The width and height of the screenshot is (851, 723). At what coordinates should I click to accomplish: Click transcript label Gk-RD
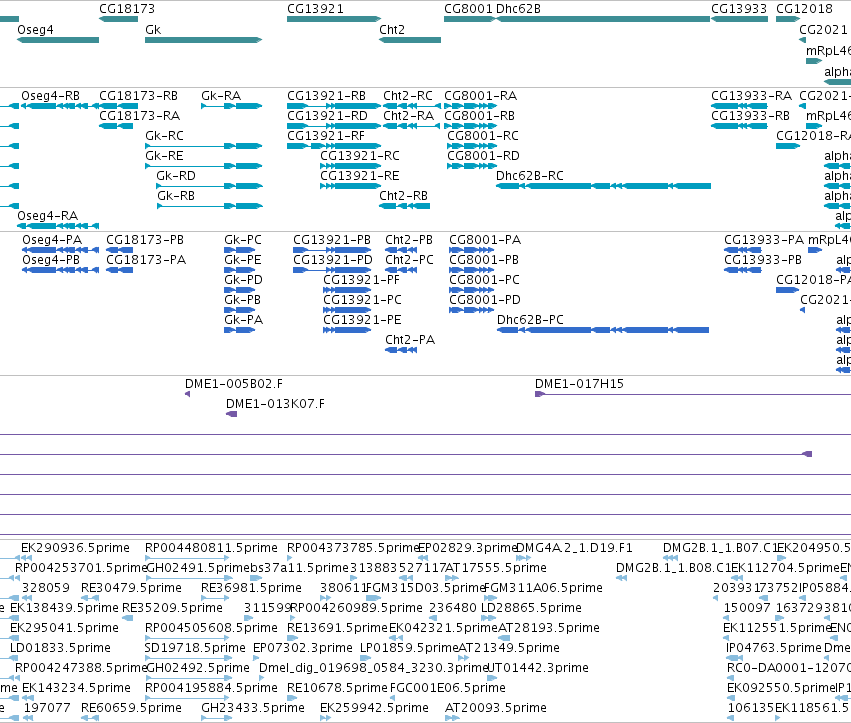176,176
